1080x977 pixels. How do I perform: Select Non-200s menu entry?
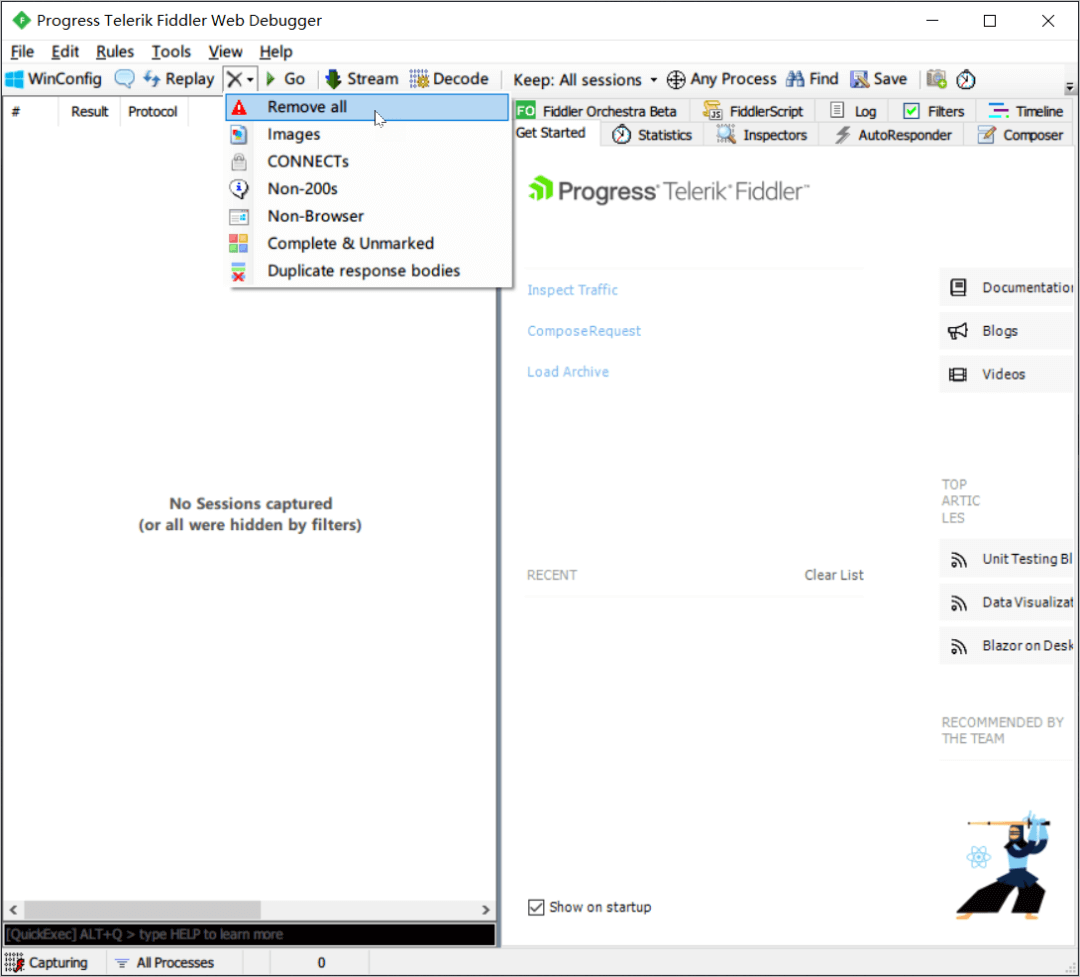[367, 189]
